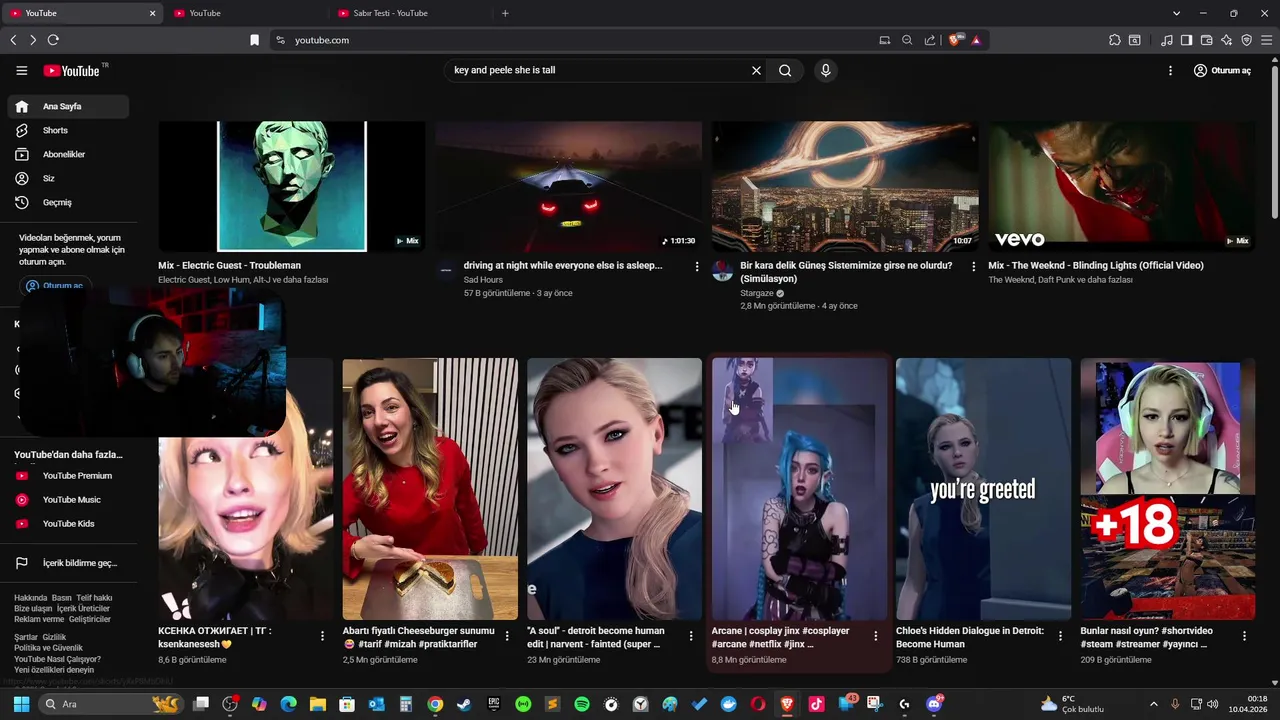Clear the search box text with the X
This screenshot has width=1280, height=720.
pyautogui.click(x=756, y=70)
